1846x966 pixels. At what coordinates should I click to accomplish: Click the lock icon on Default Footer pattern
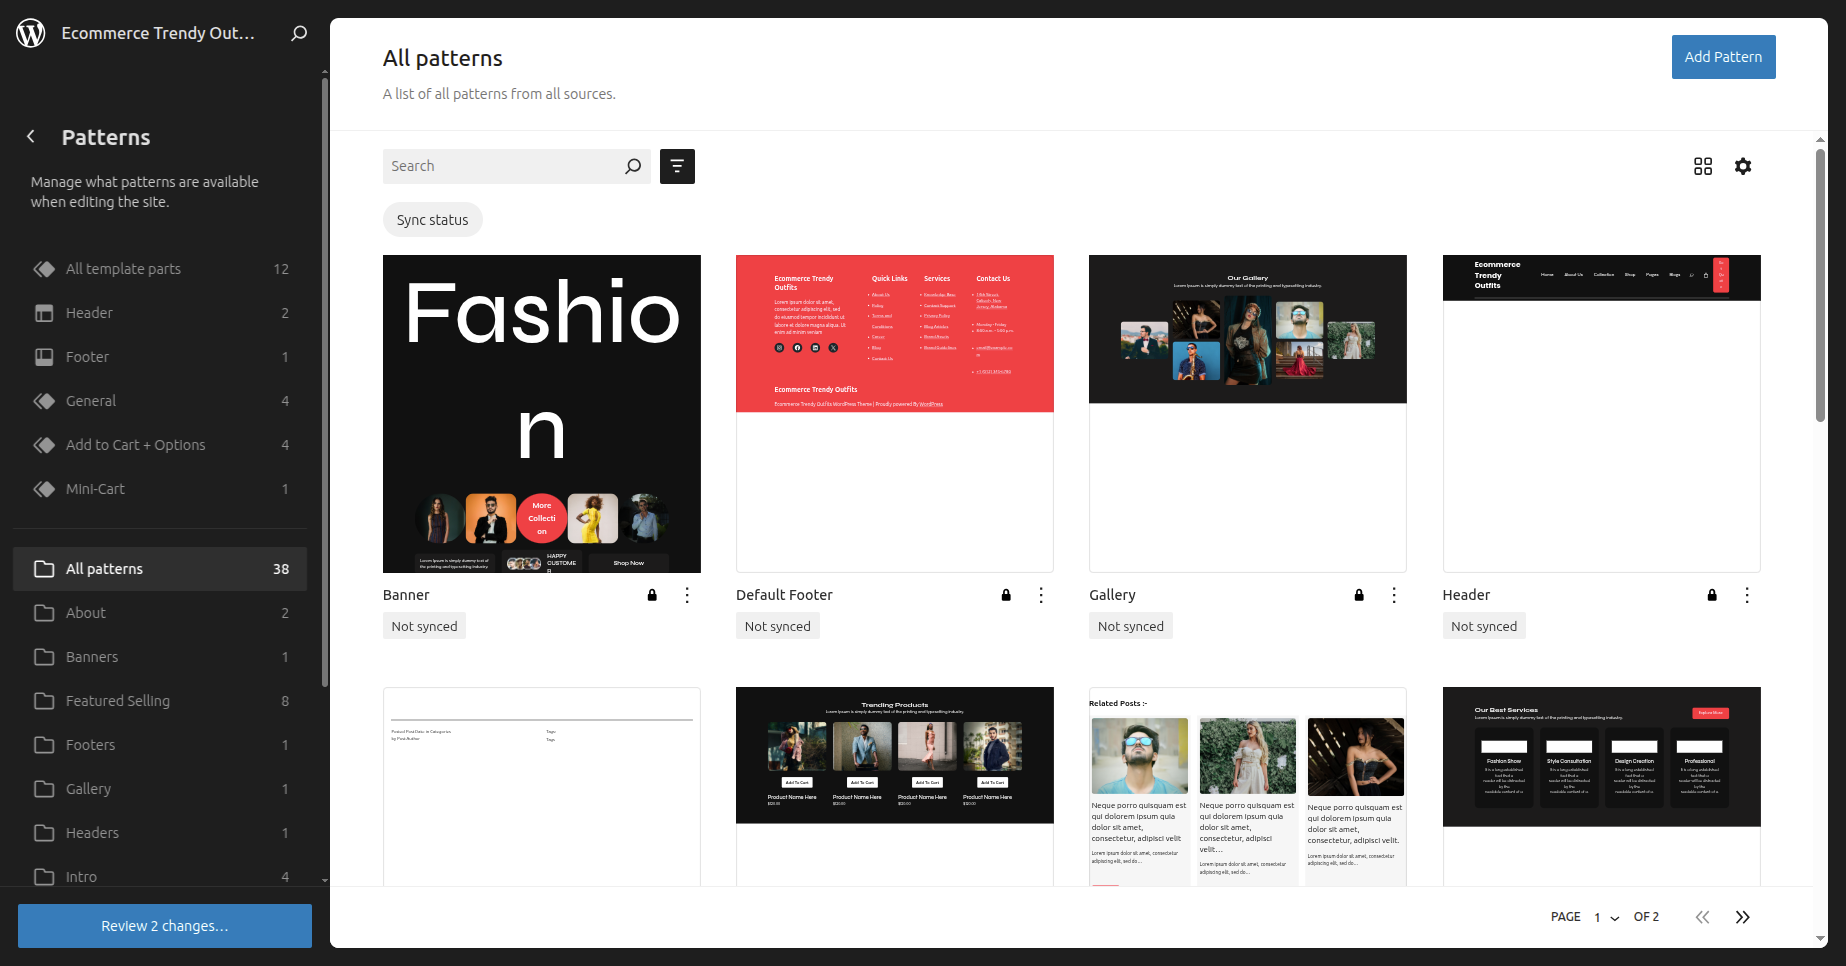[1006, 595]
